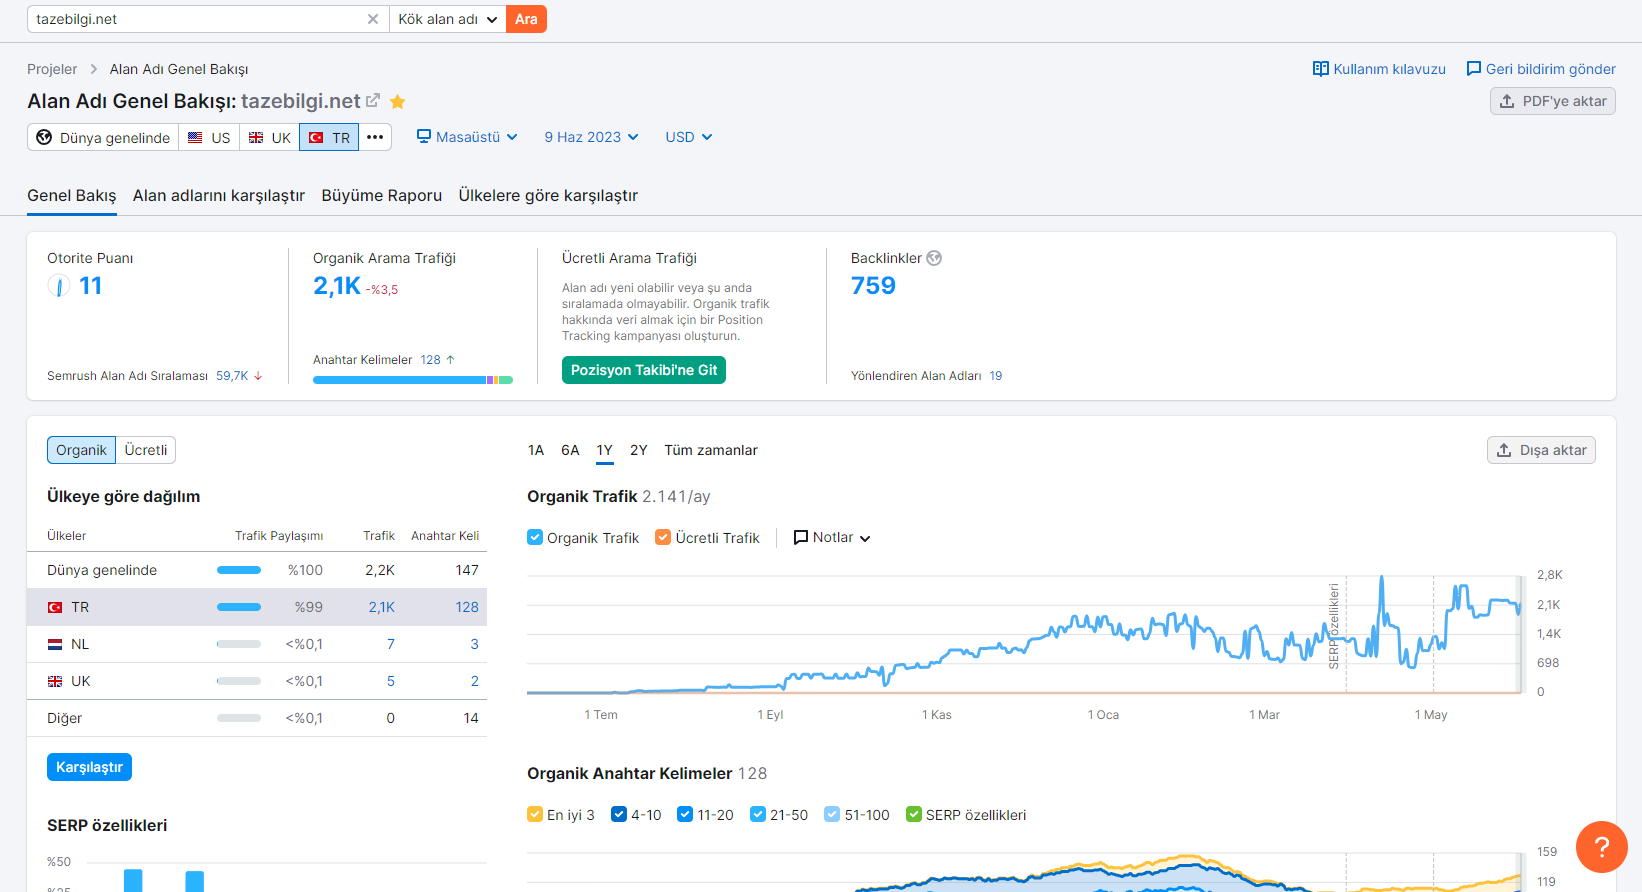Select the NL country row

[257, 644]
